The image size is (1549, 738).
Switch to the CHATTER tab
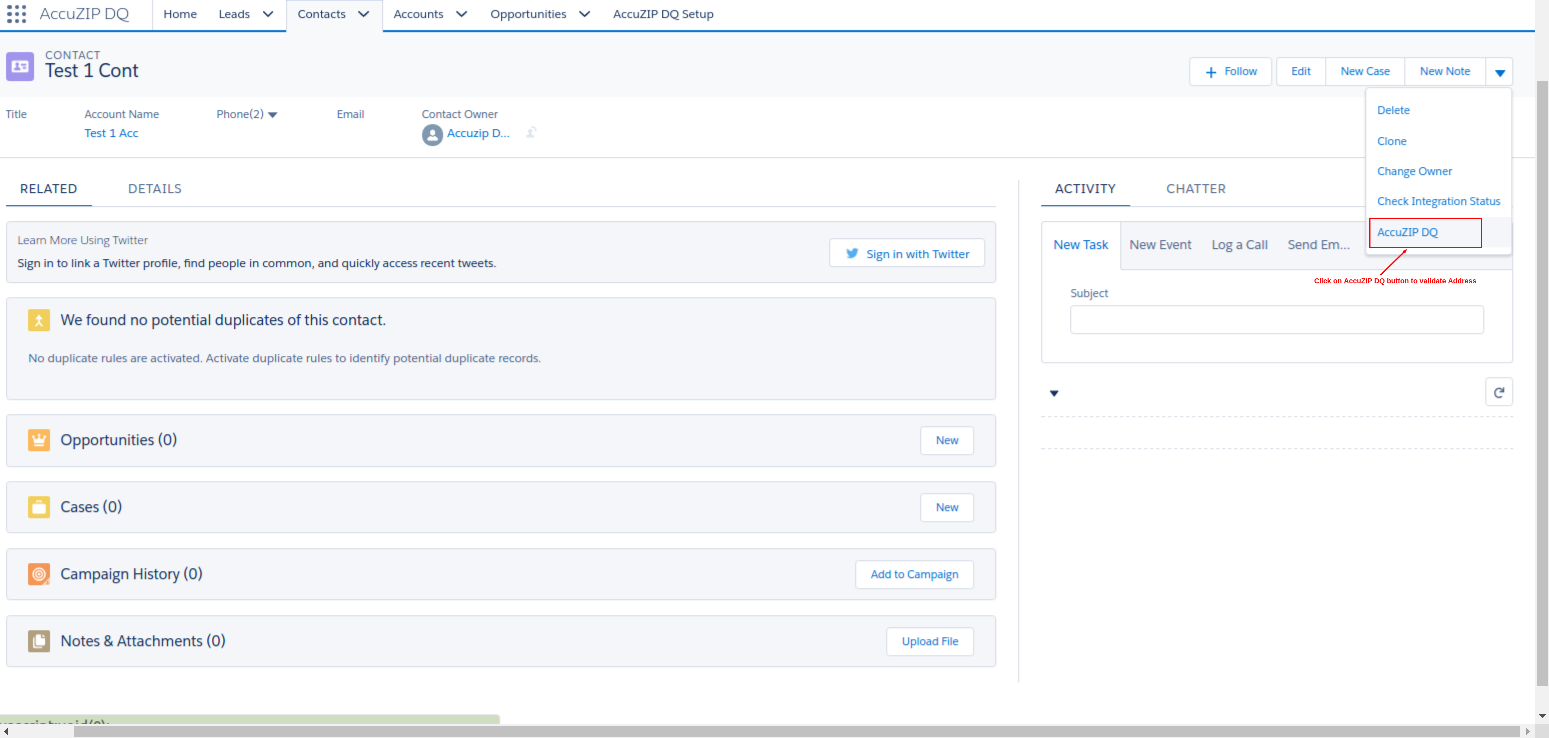(x=1195, y=188)
